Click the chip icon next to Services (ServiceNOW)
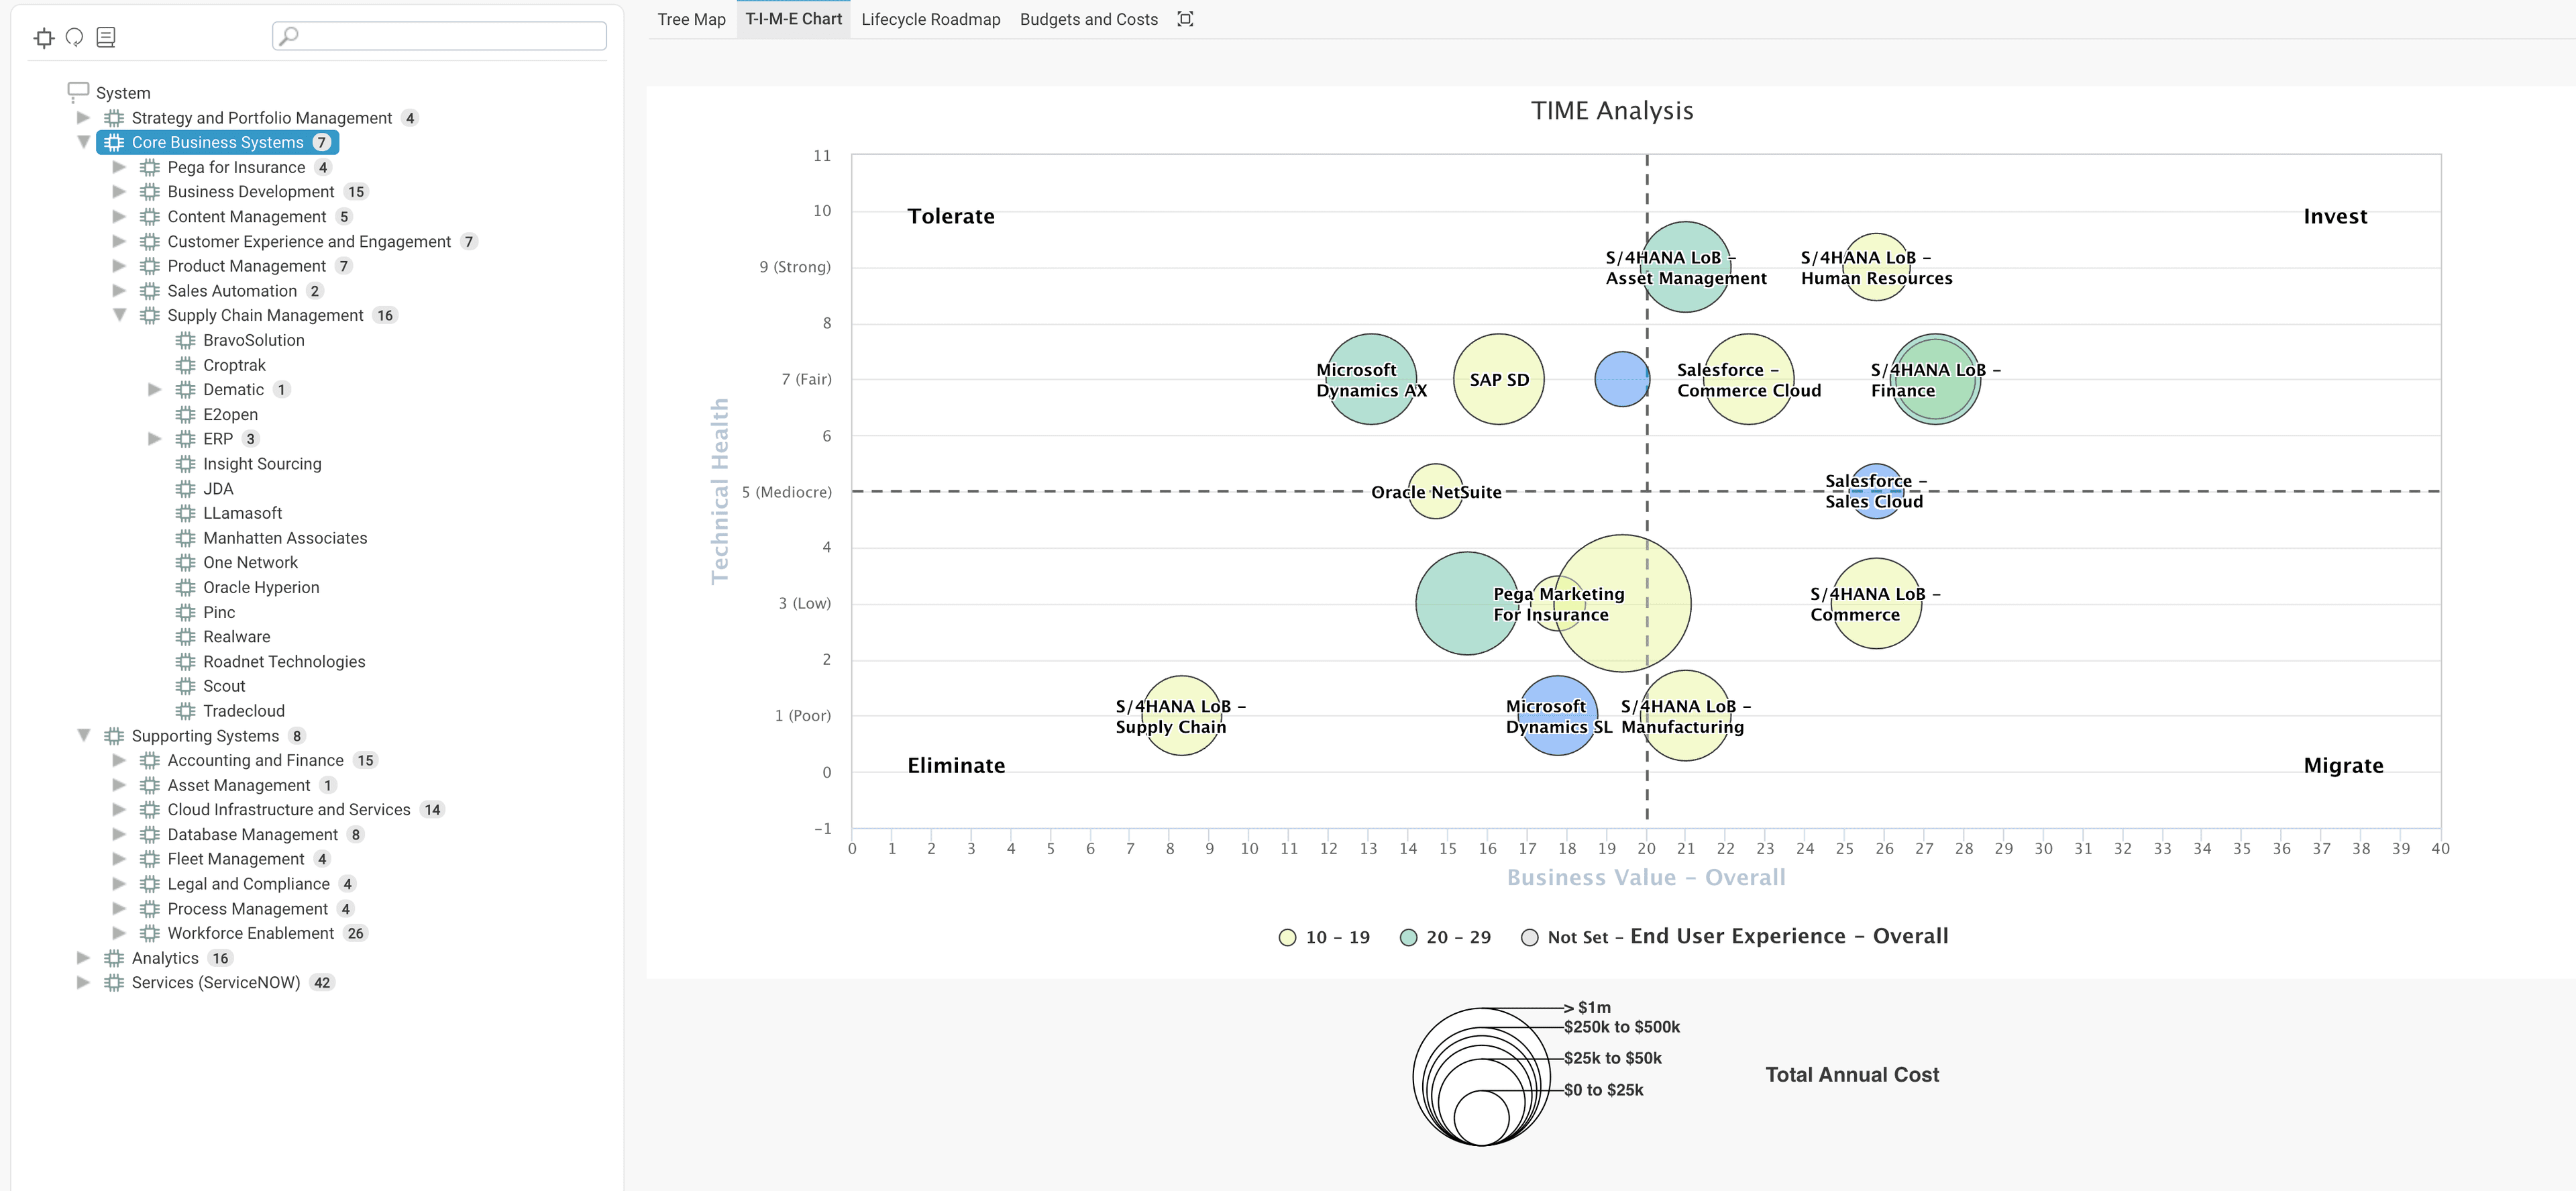The image size is (2576, 1191). (114, 983)
